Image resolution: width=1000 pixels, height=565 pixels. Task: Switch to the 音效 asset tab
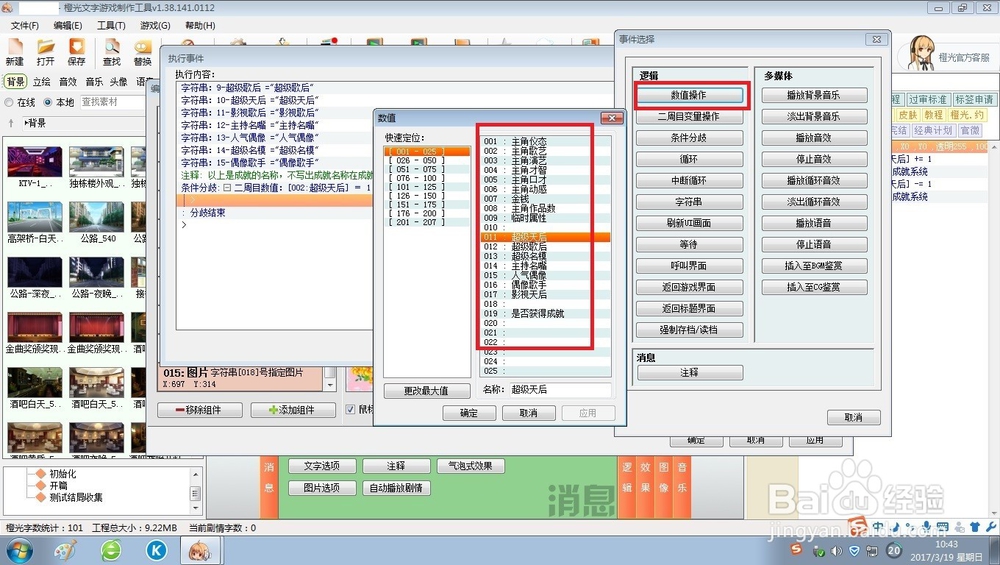point(68,82)
